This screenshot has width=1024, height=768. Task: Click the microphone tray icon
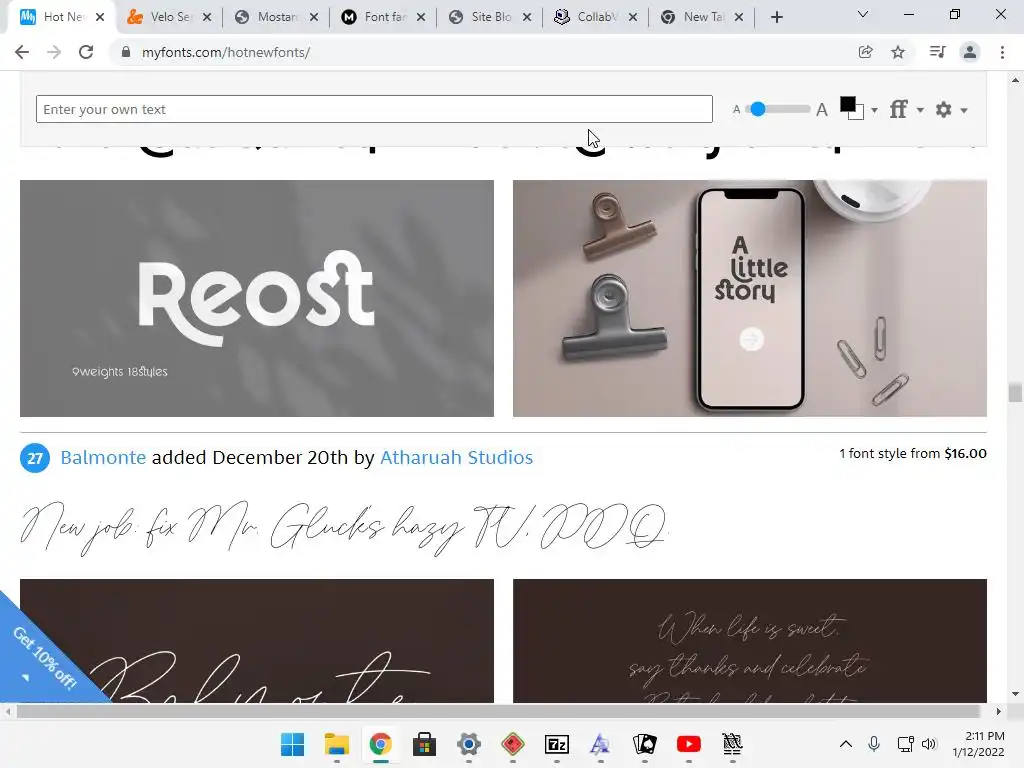click(874, 744)
